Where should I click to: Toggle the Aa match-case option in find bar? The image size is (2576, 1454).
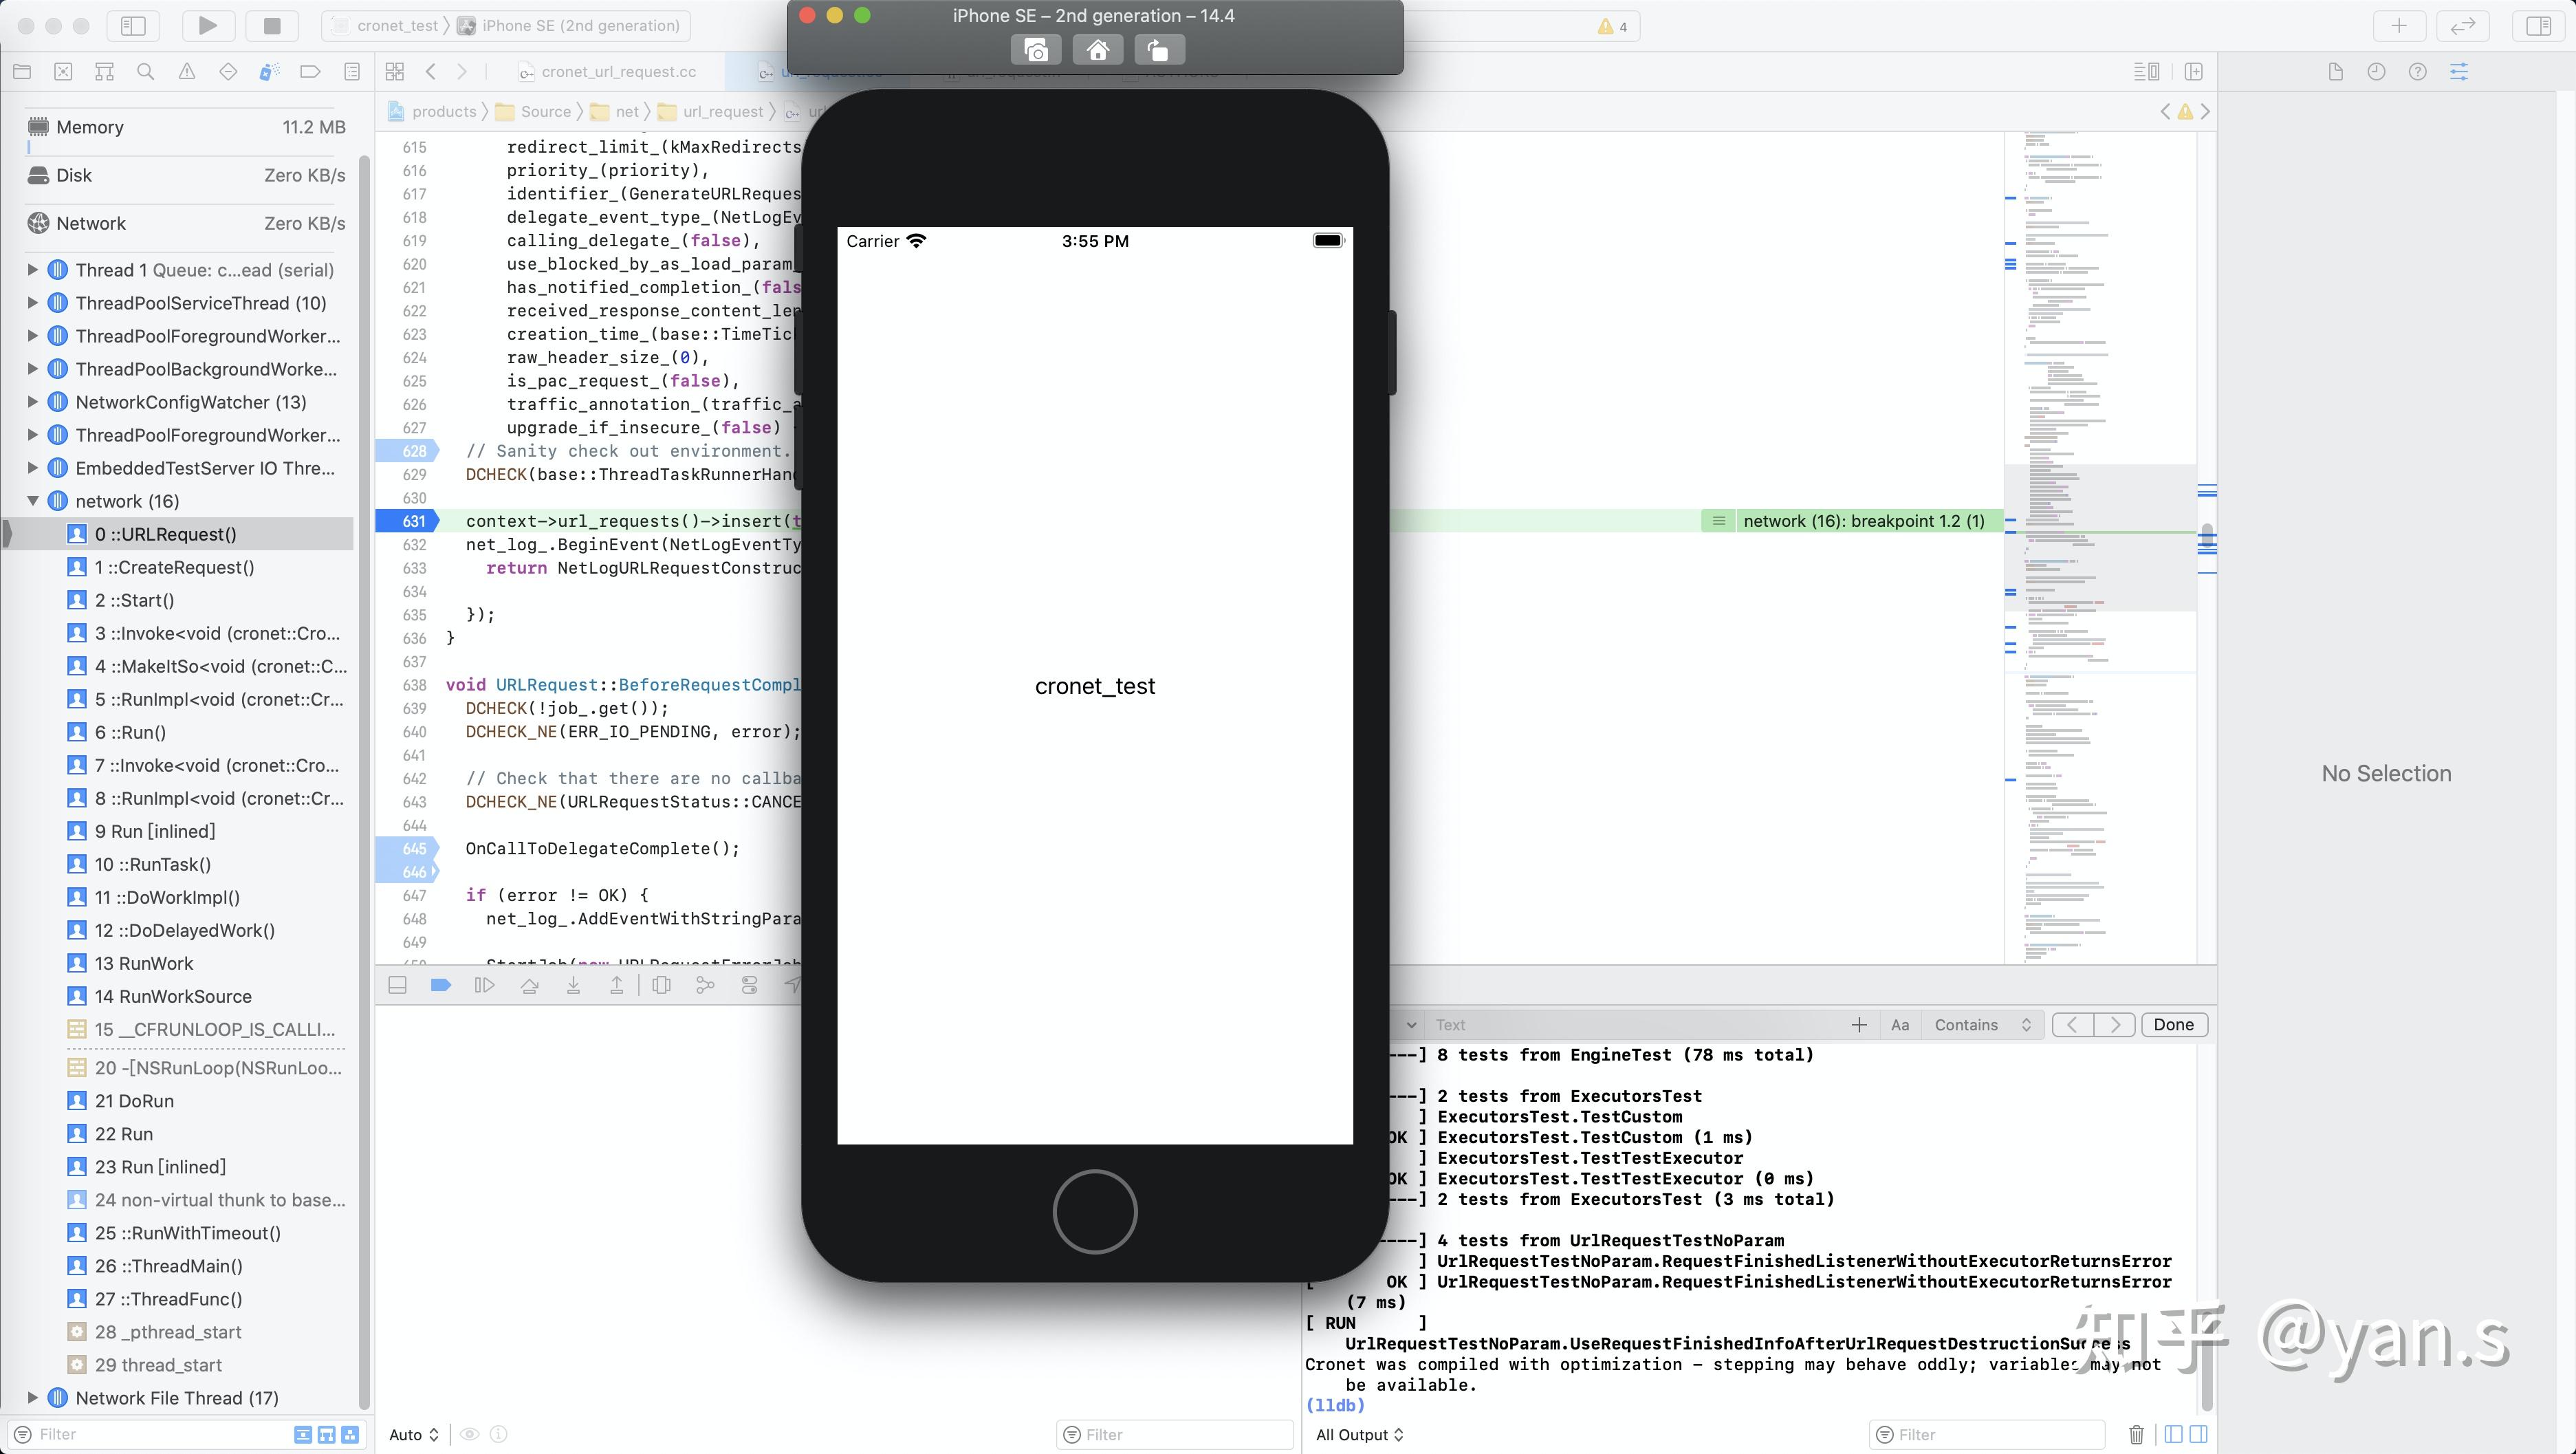tap(1899, 1024)
